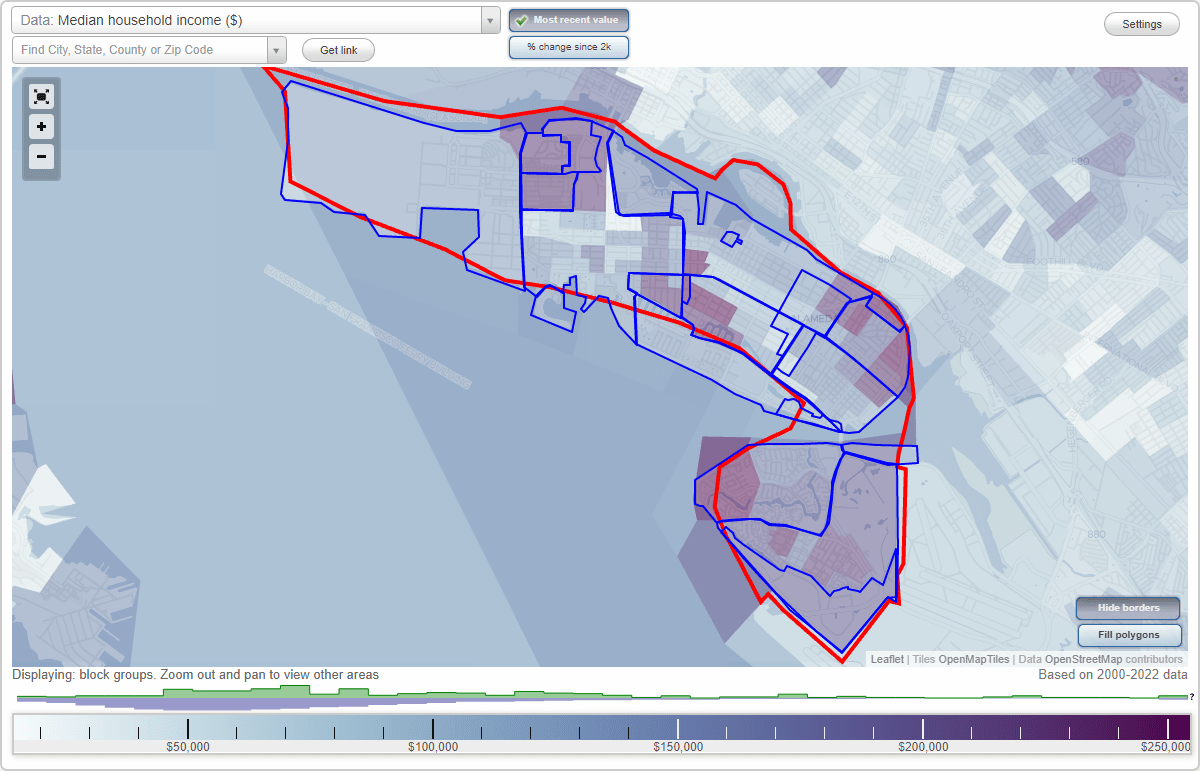Zoom in using the plus icon
Screen dimensions: 1200x771
[41, 127]
